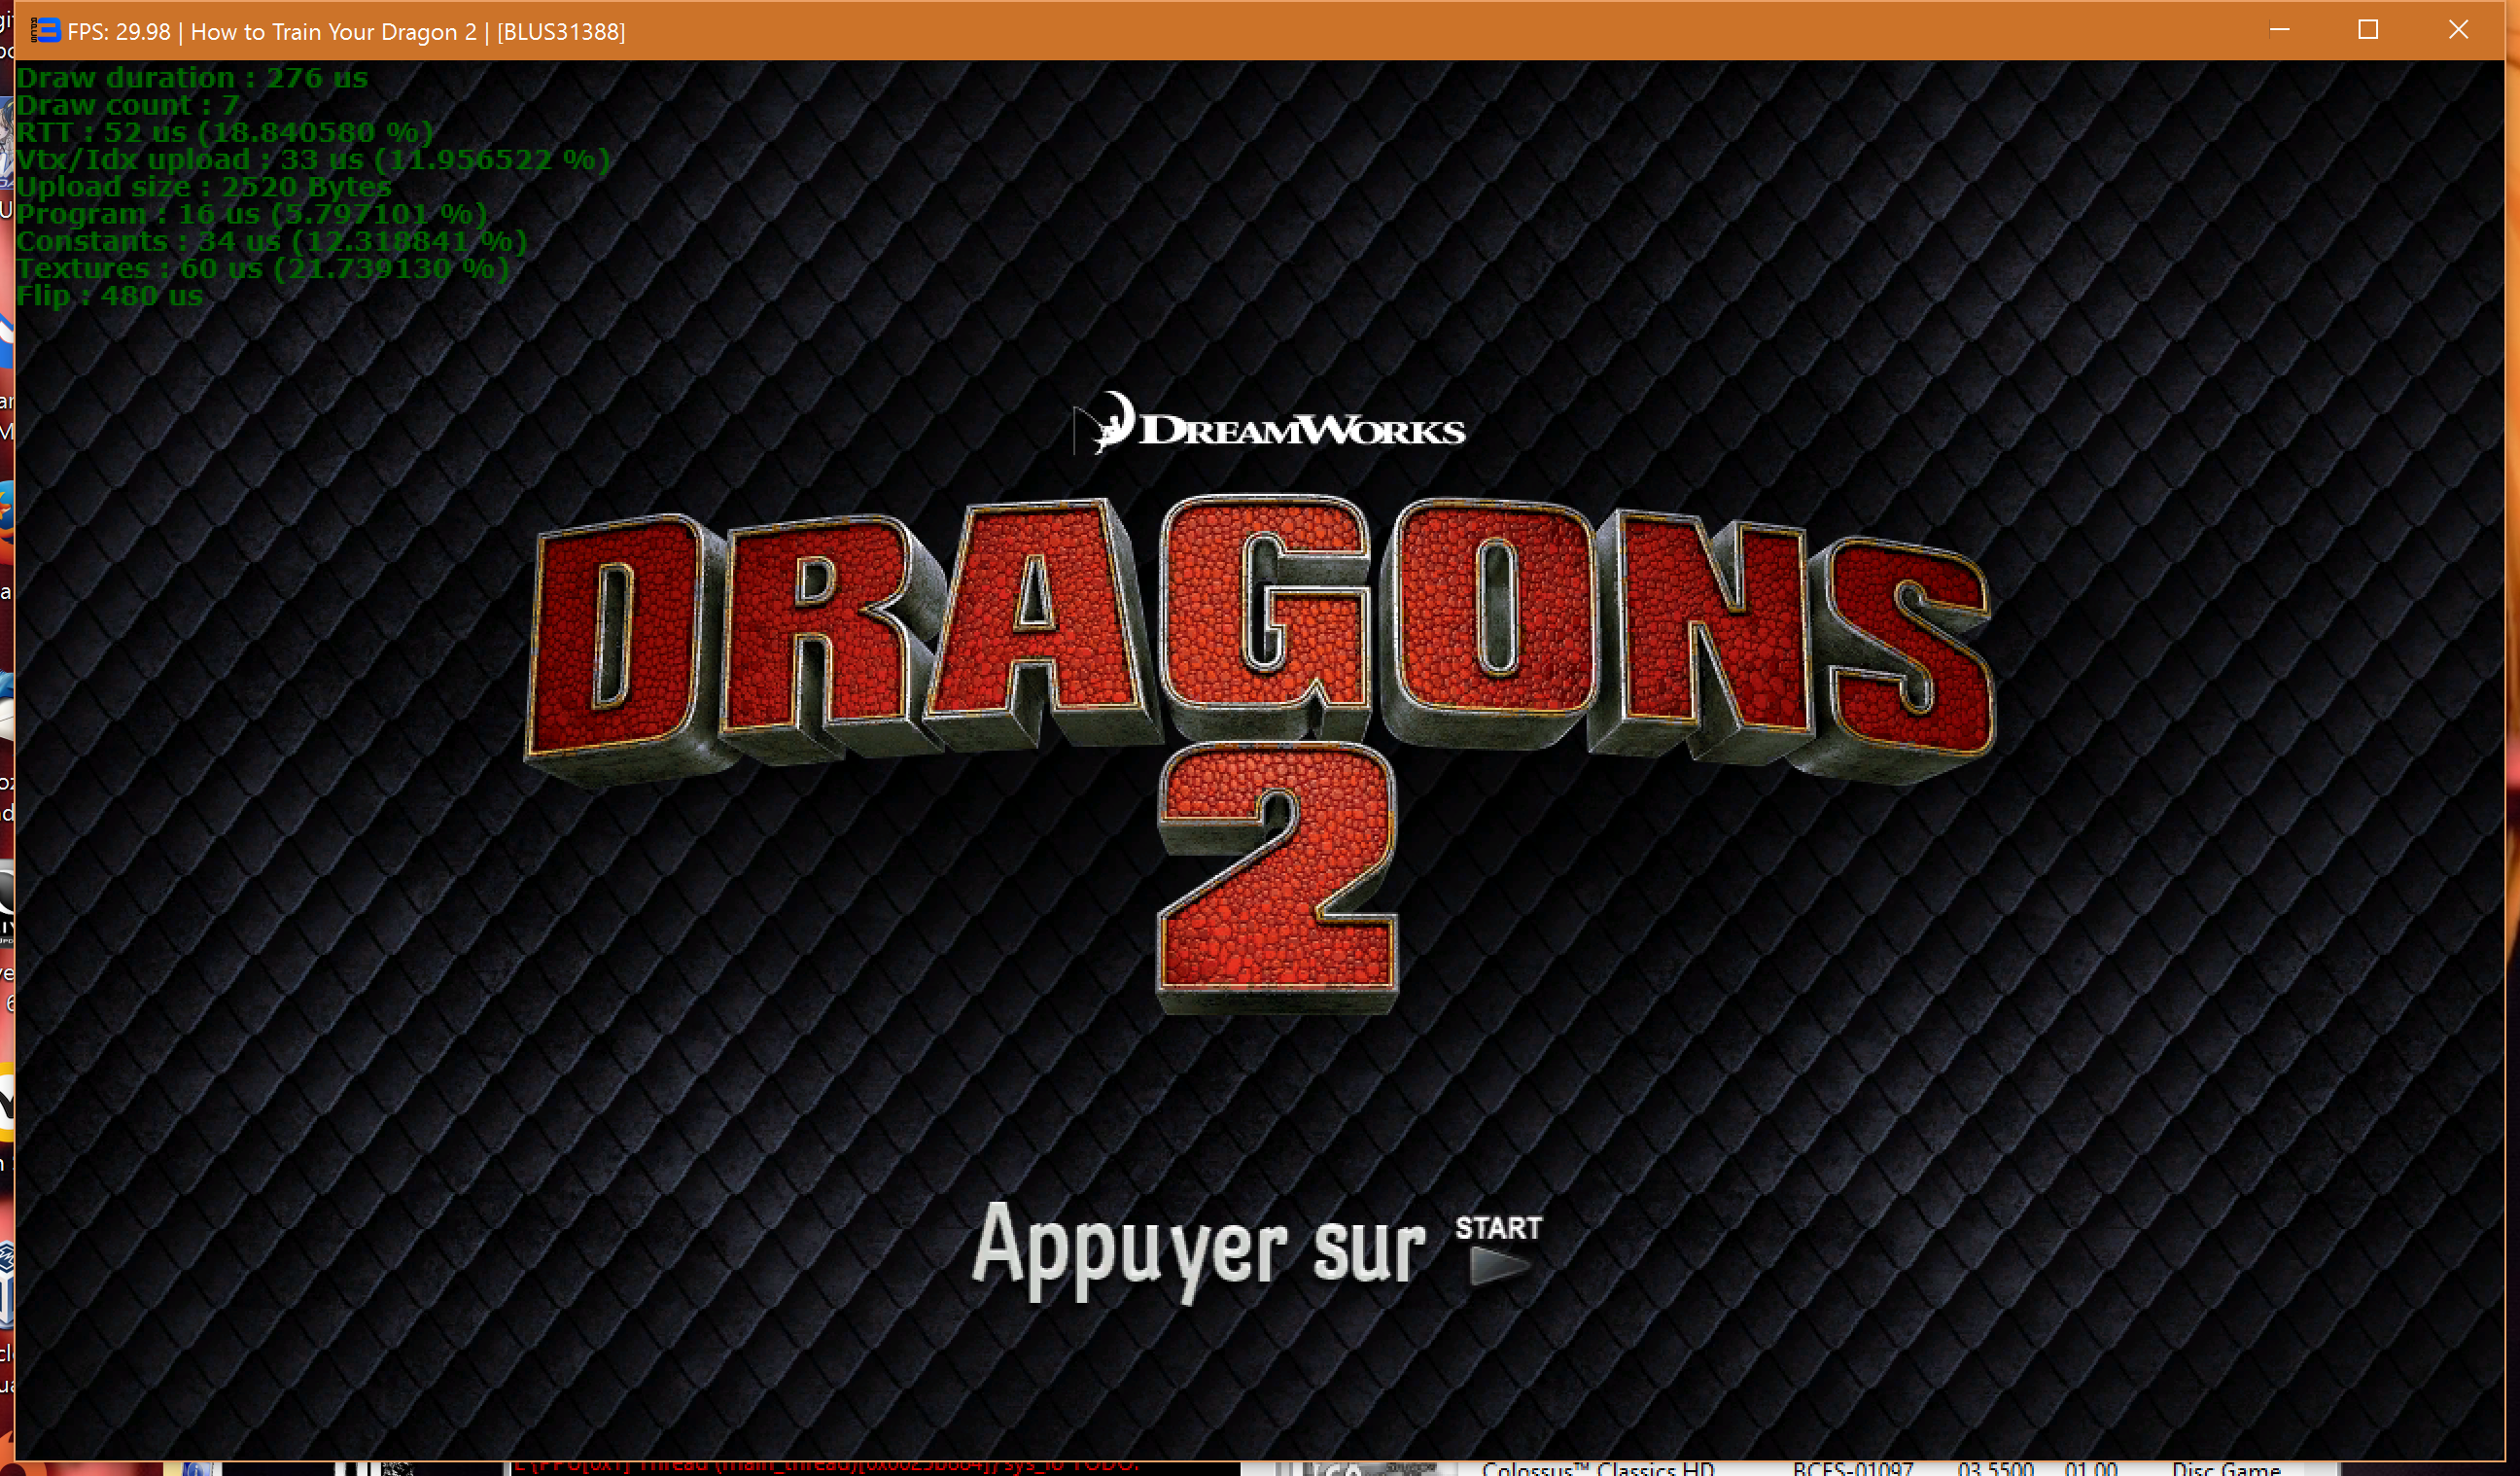Select the Colossus Classics HD game entry
This screenshot has width=2520, height=1476.
coord(1597,1468)
